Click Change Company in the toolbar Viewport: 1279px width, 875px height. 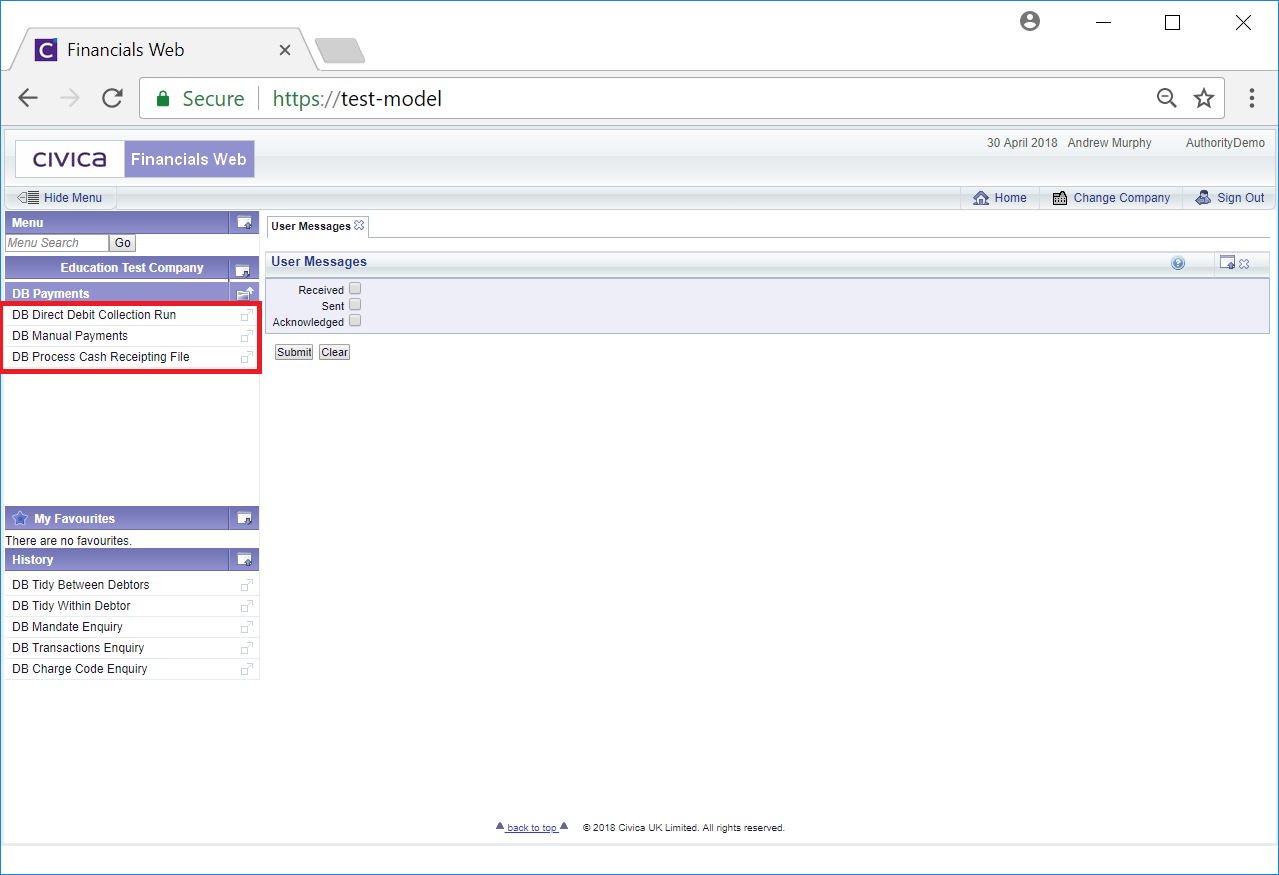pyautogui.click(x=1111, y=198)
